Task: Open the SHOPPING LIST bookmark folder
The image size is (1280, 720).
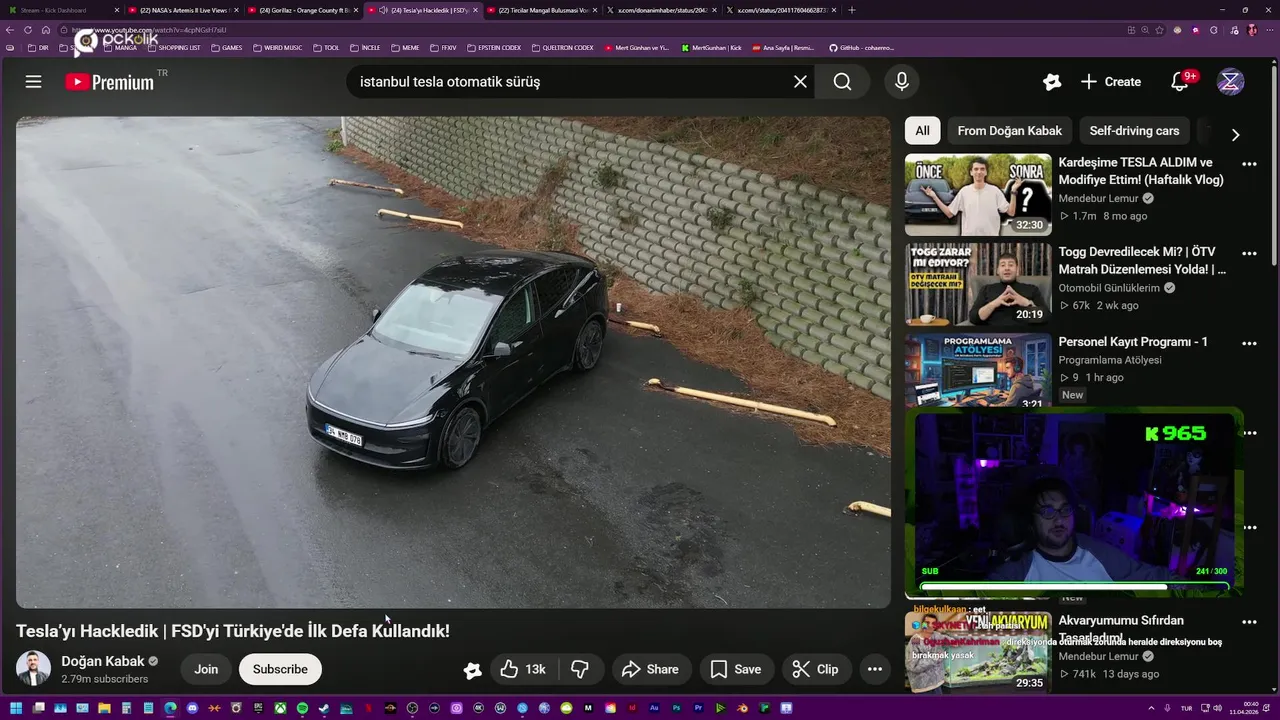Action: click(x=174, y=47)
